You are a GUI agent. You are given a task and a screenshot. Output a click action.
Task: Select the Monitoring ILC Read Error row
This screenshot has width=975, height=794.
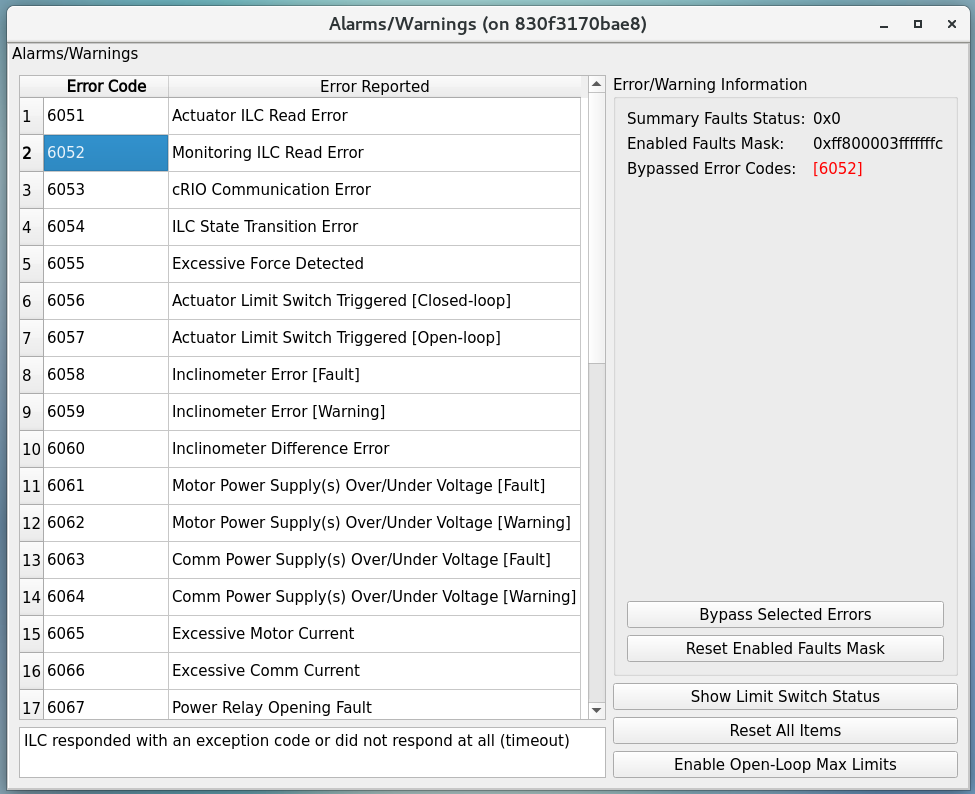(x=374, y=153)
